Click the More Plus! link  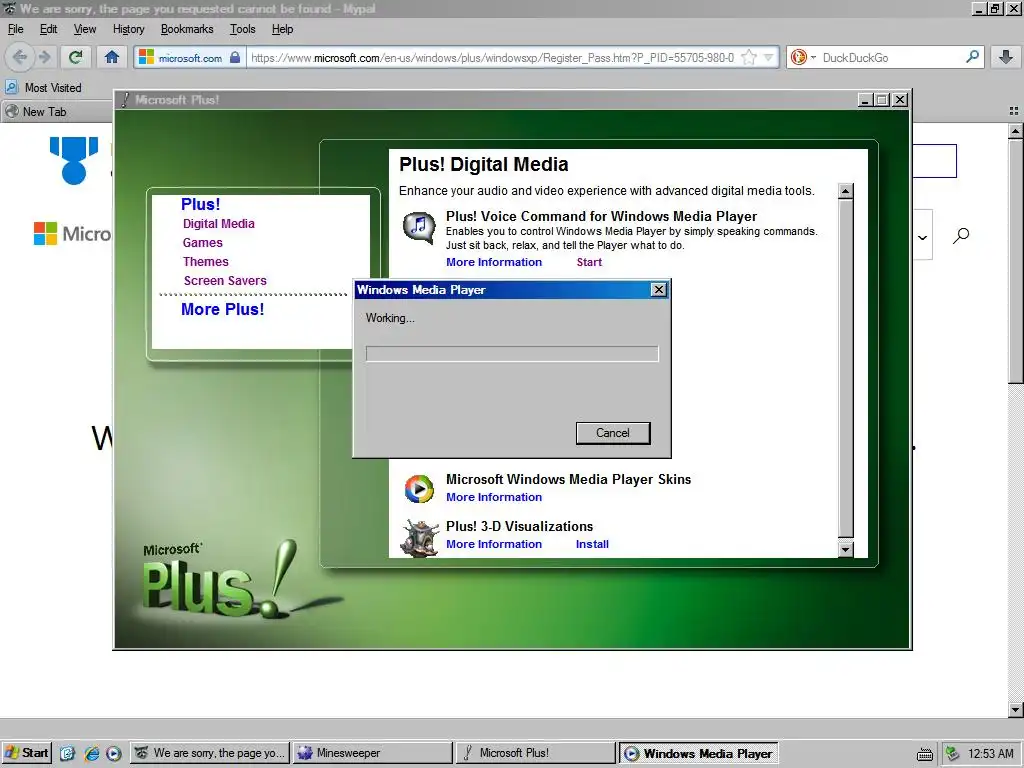(x=223, y=309)
